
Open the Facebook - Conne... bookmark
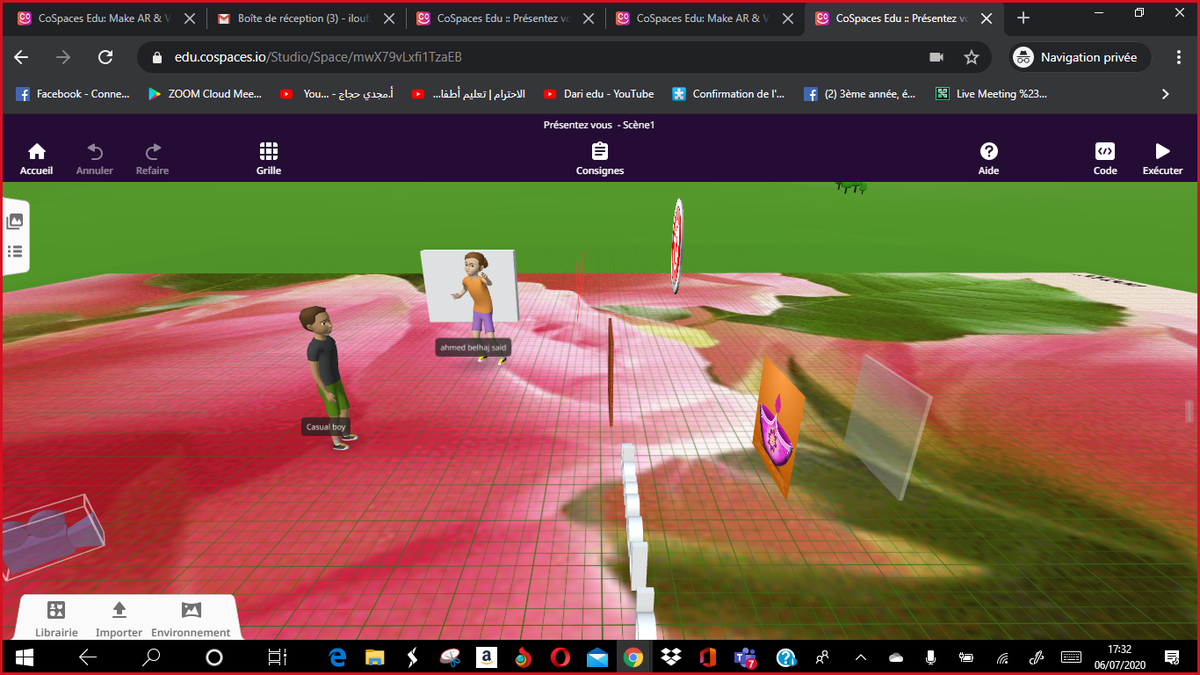(x=73, y=94)
